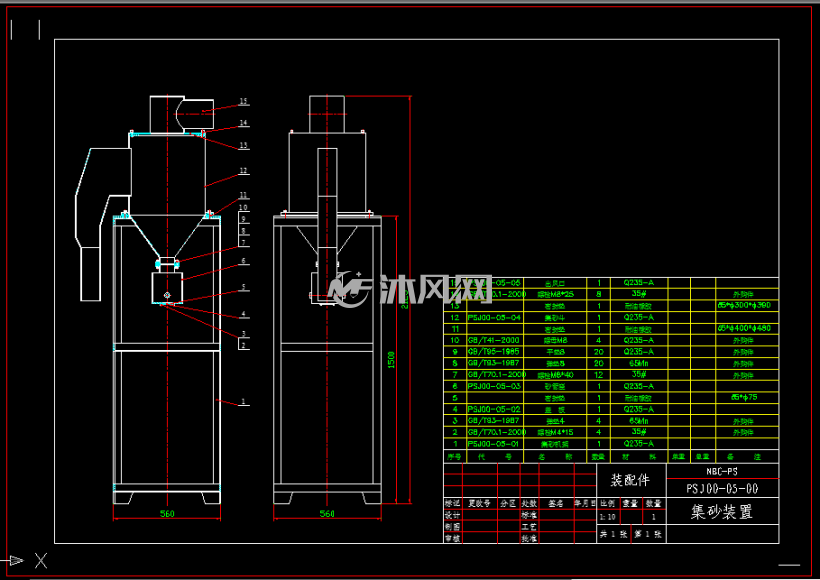The image size is (820, 580).
Task: Click quantity 12 in parts row 7
Action: 599,374
